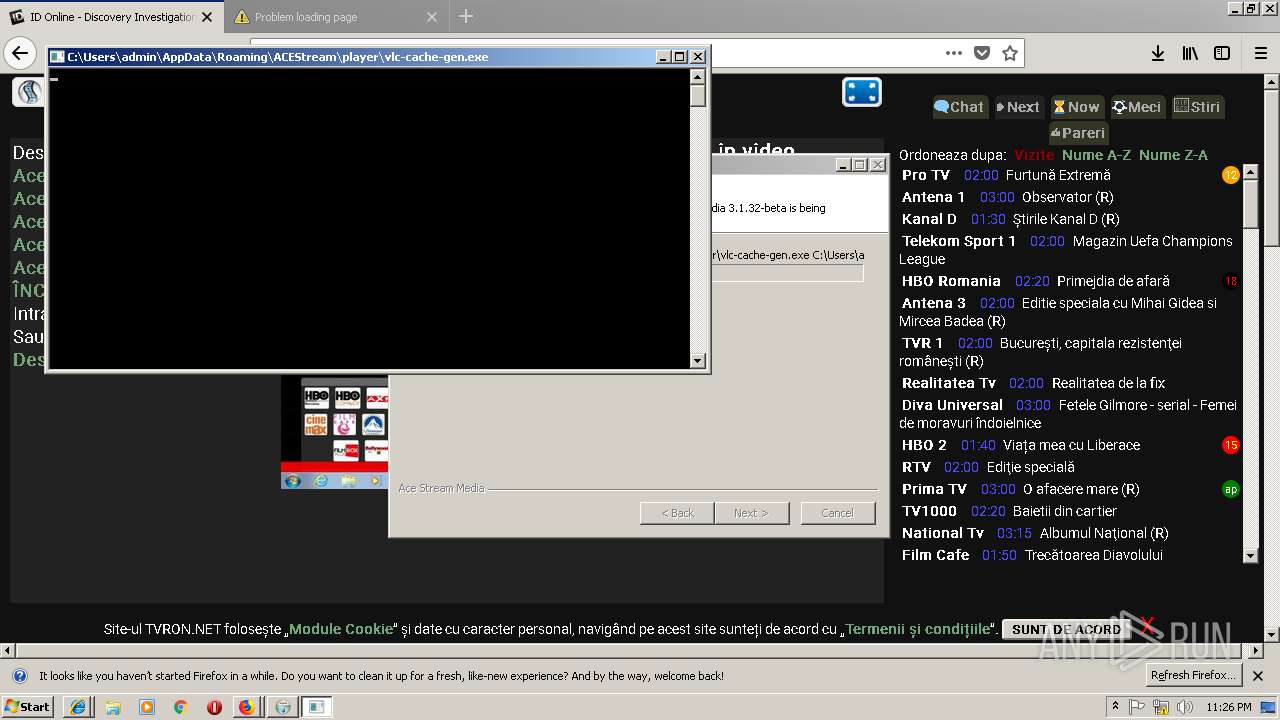
Task: Open the Chat tab on TVRON
Action: pos(959,107)
